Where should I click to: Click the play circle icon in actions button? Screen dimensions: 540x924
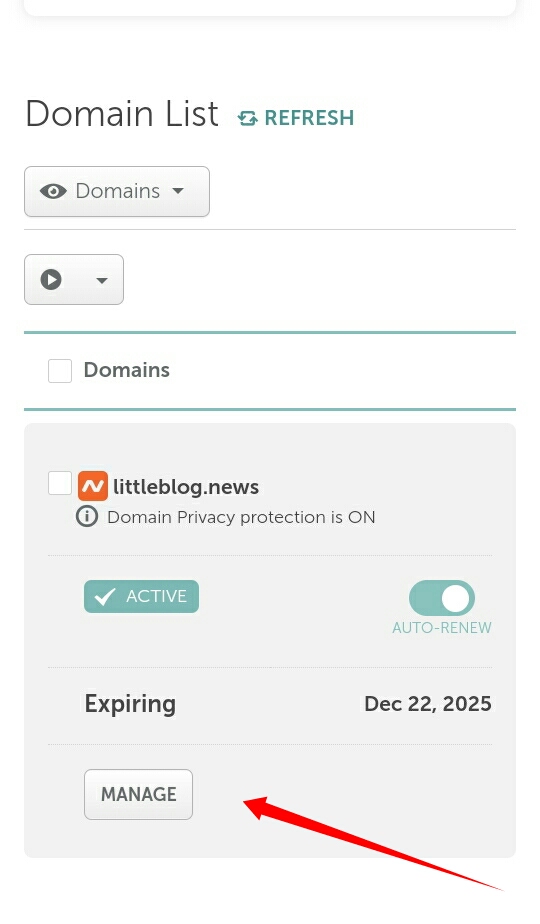[x=51, y=279]
